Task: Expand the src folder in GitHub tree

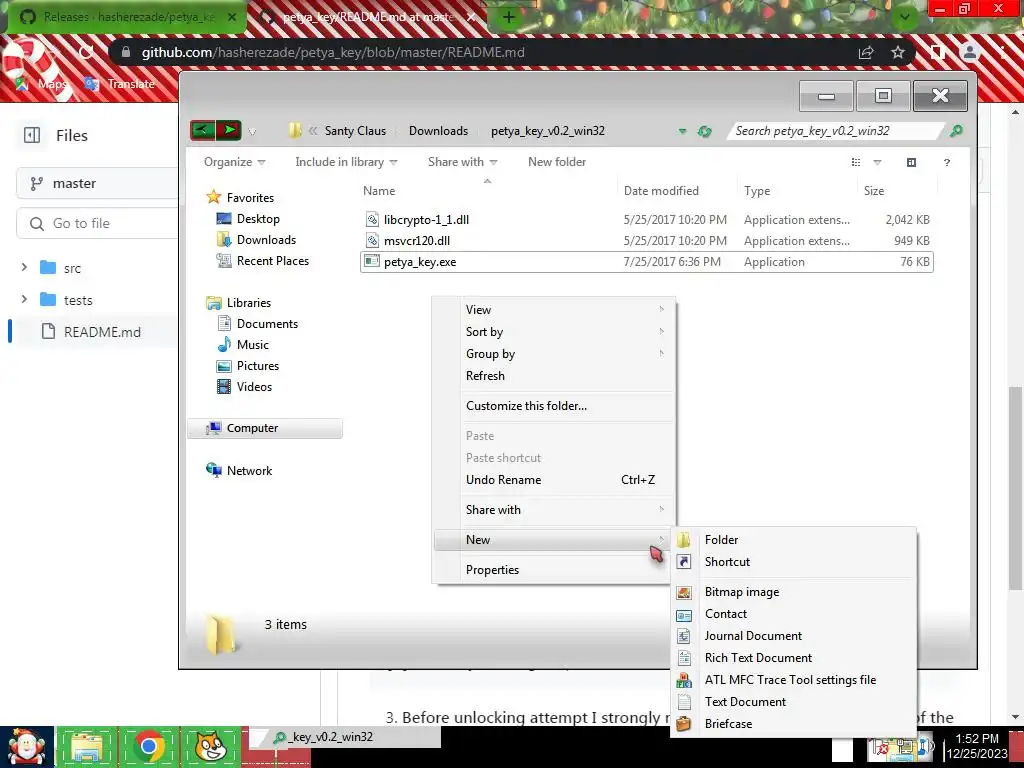Action: pos(24,267)
